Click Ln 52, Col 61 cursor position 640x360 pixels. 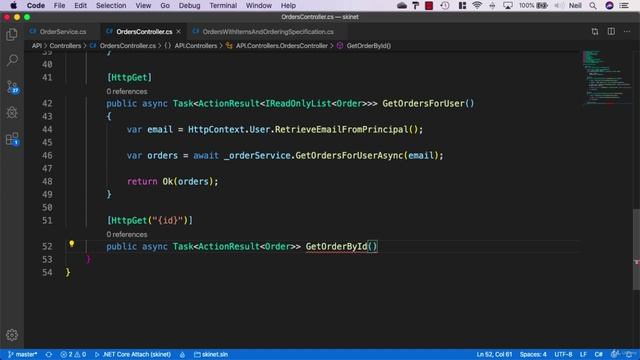(x=494, y=354)
